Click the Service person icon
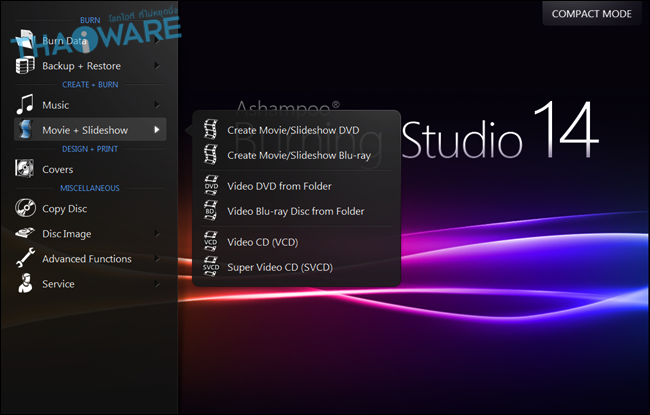Screen dimensions: 650x415 [25, 283]
